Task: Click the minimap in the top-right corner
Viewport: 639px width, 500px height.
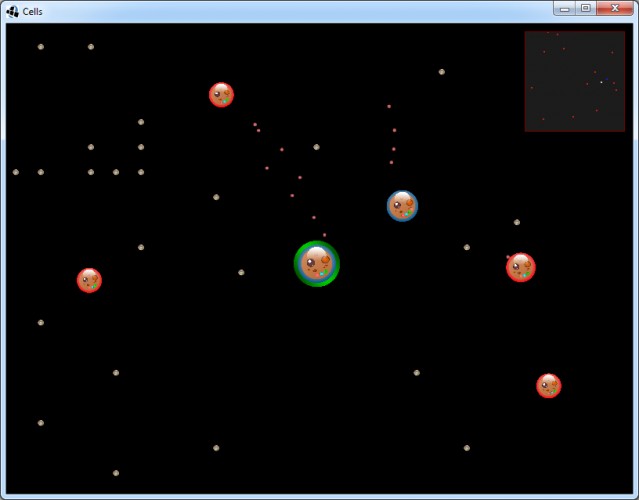Action: pyautogui.click(x=575, y=81)
